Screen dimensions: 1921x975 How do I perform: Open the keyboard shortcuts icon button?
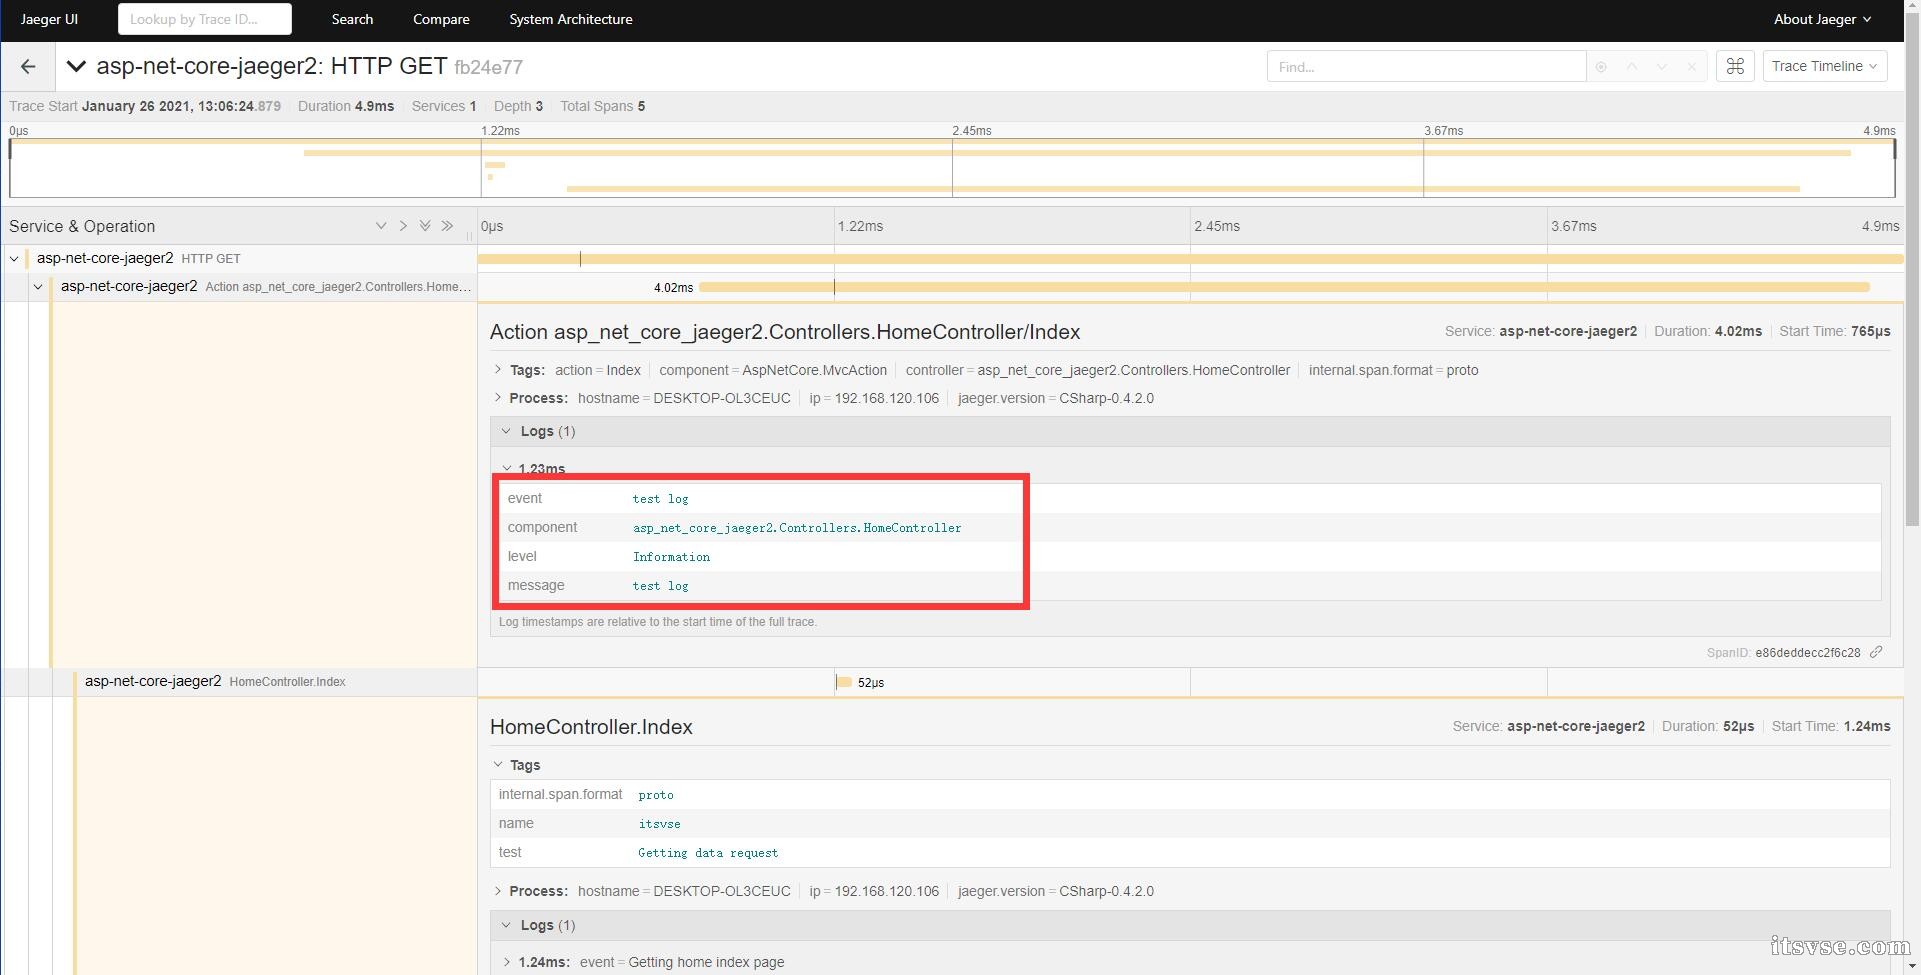(1735, 67)
